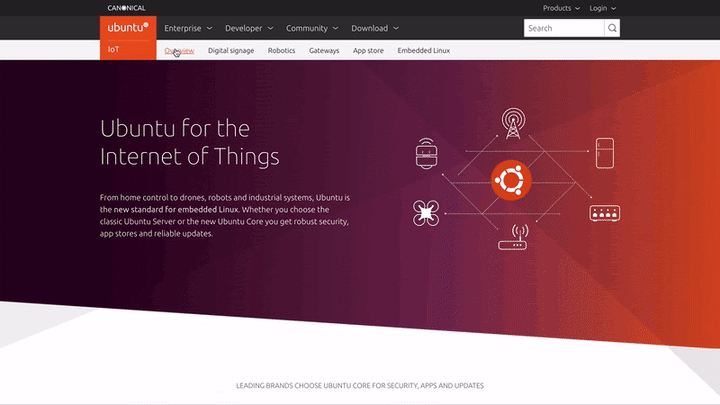This screenshot has height=405, width=720.
Task: Click the network switch icon
Action: point(605,213)
